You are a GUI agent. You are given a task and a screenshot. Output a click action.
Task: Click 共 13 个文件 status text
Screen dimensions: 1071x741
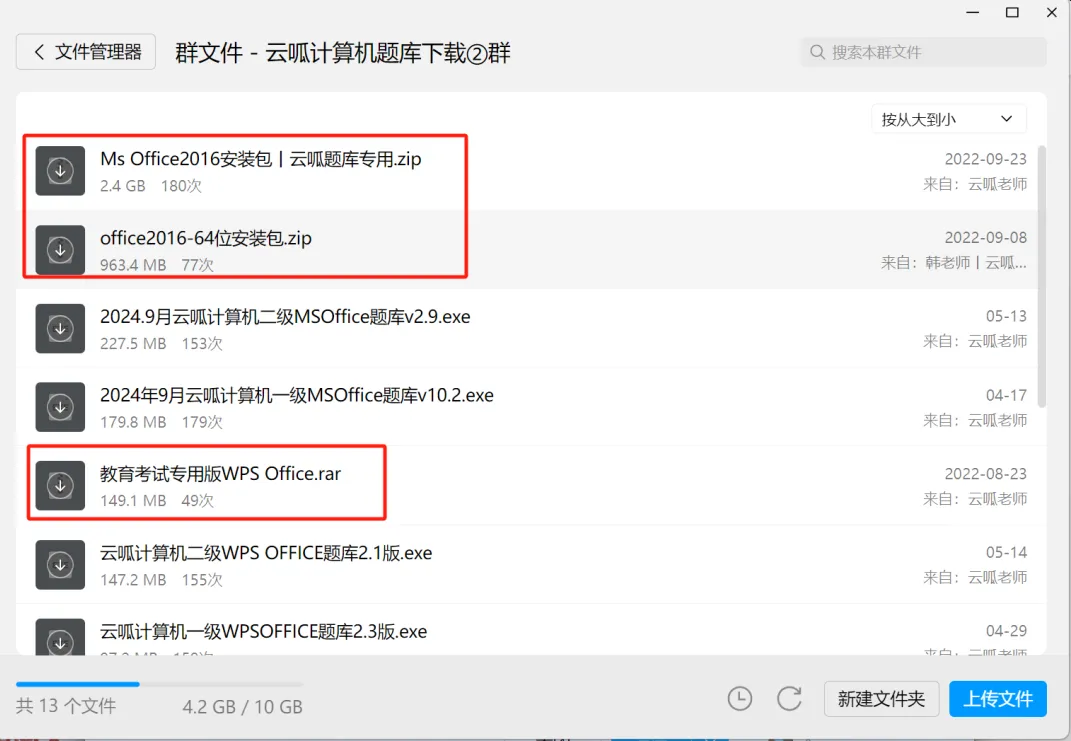point(66,706)
